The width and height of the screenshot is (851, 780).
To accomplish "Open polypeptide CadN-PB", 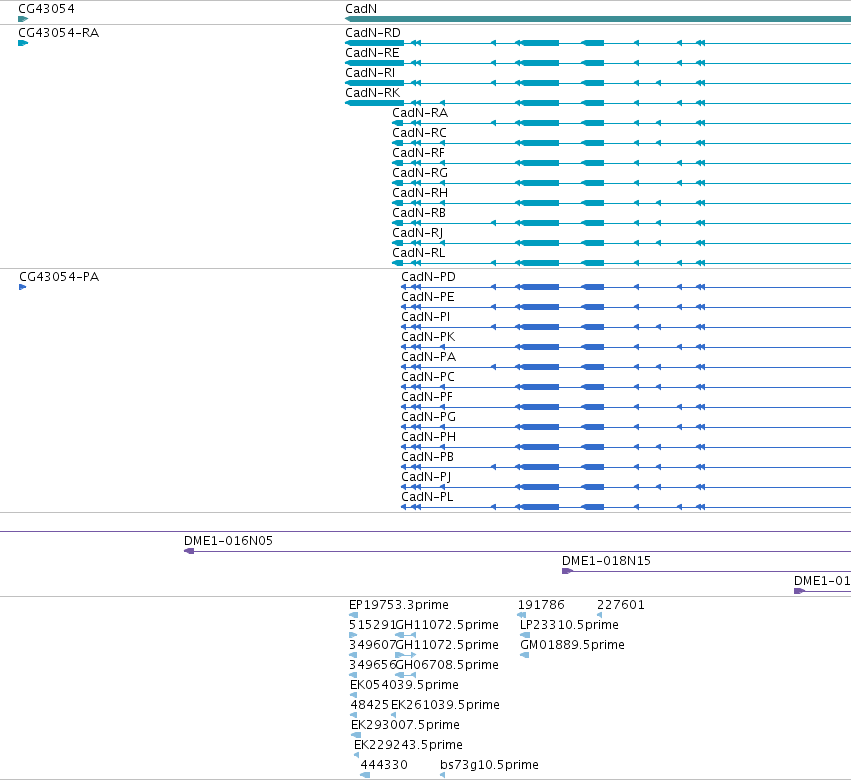I will pos(428,457).
